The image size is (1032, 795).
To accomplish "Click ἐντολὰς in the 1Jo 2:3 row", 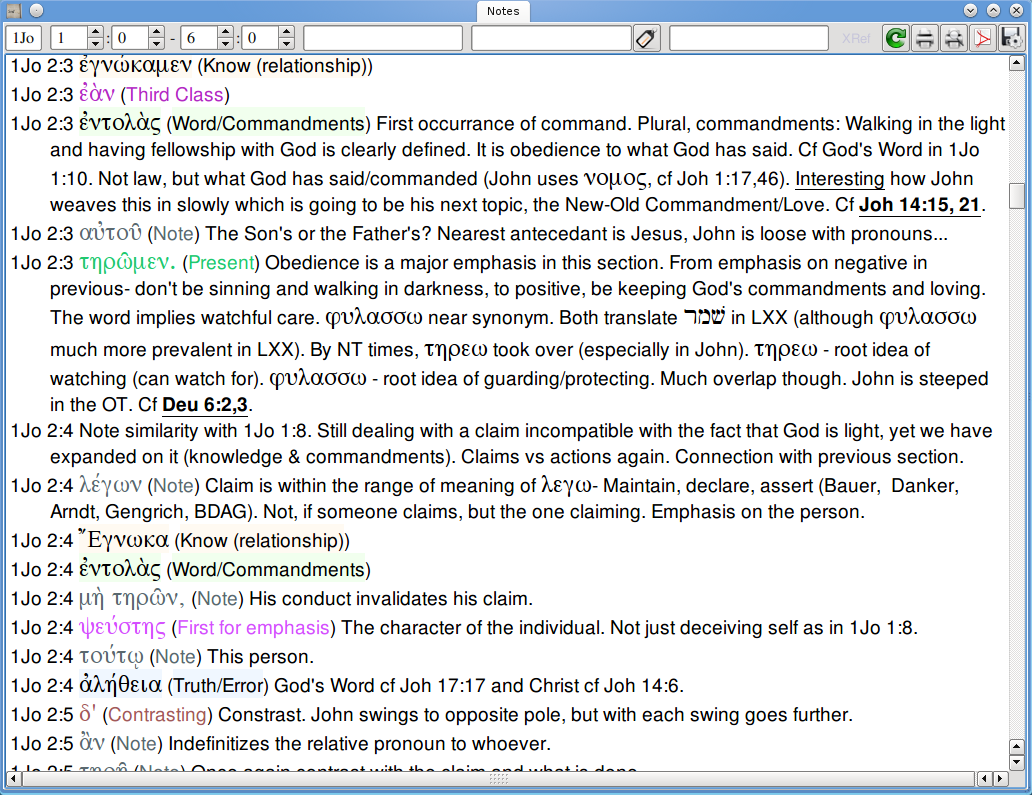I will pos(120,123).
